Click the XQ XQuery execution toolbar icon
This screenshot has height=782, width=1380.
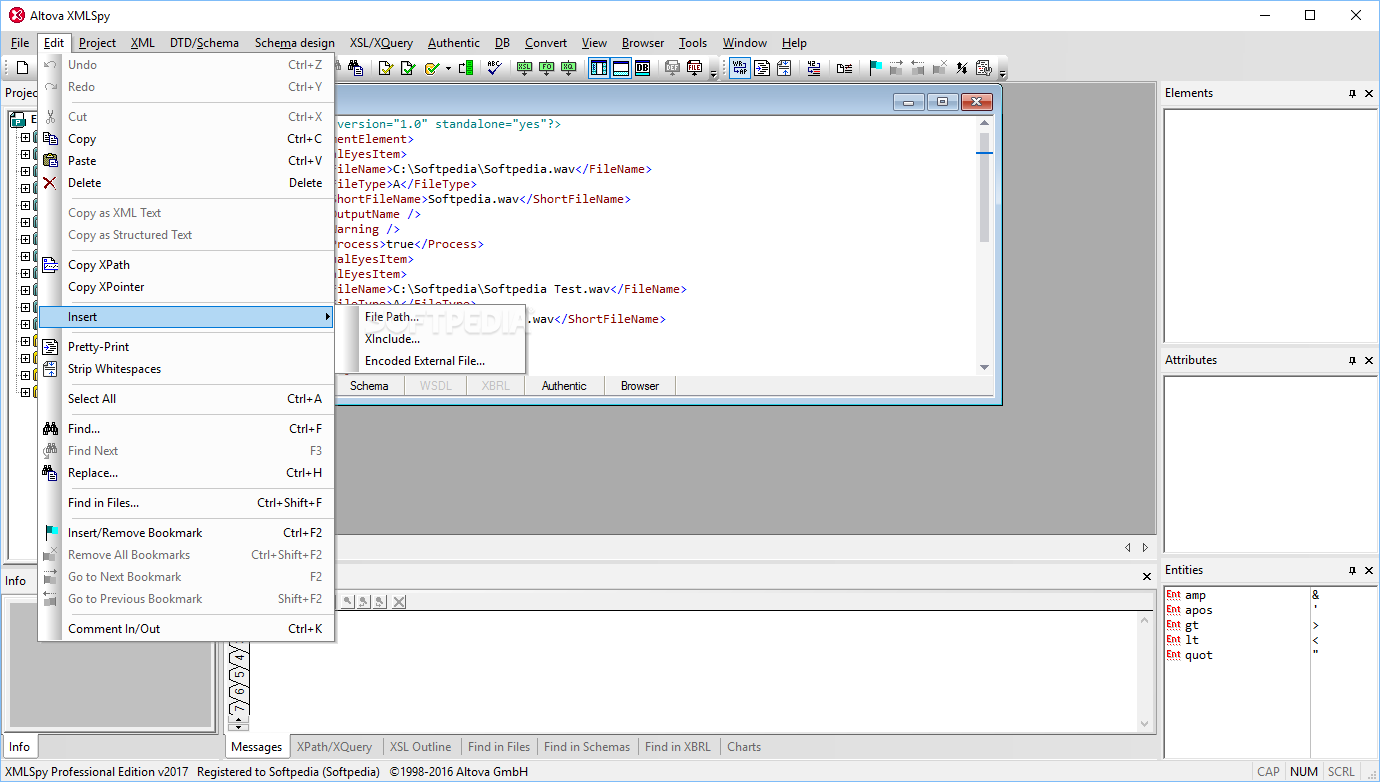point(568,68)
